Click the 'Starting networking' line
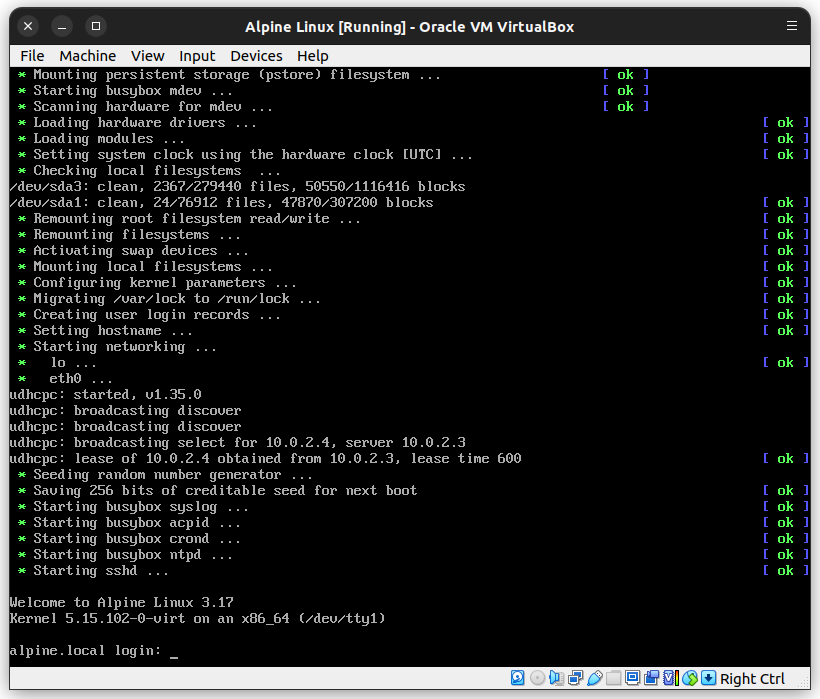 pyautogui.click(x=117, y=347)
